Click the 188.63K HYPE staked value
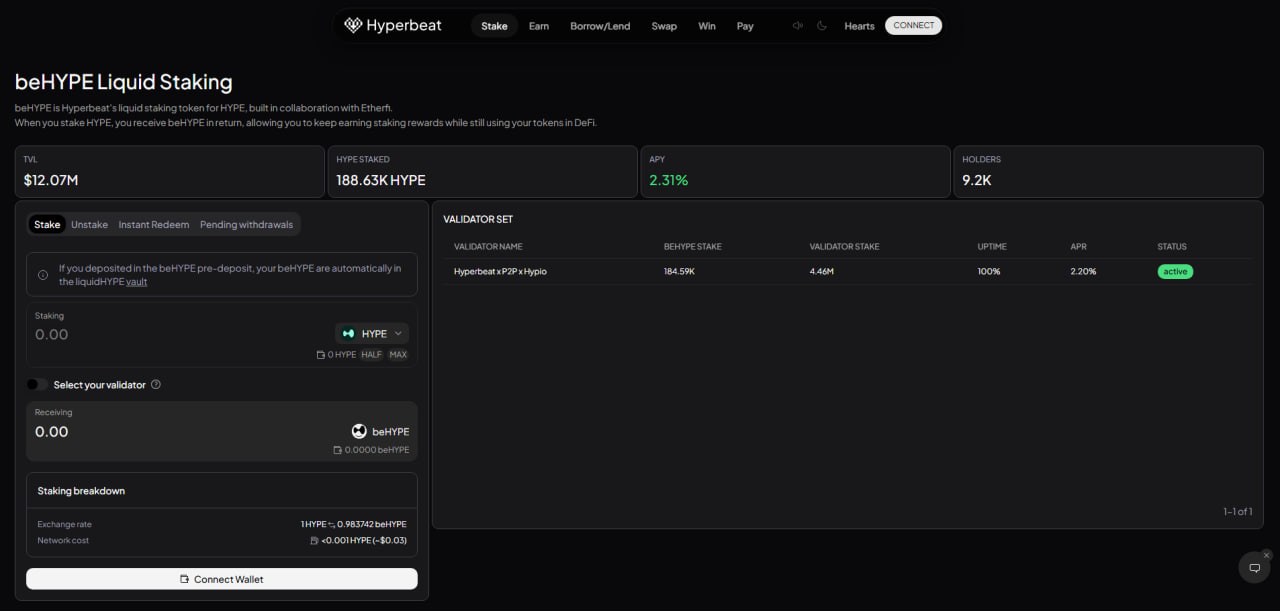The width and height of the screenshot is (1280, 611). tap(381, 181)
